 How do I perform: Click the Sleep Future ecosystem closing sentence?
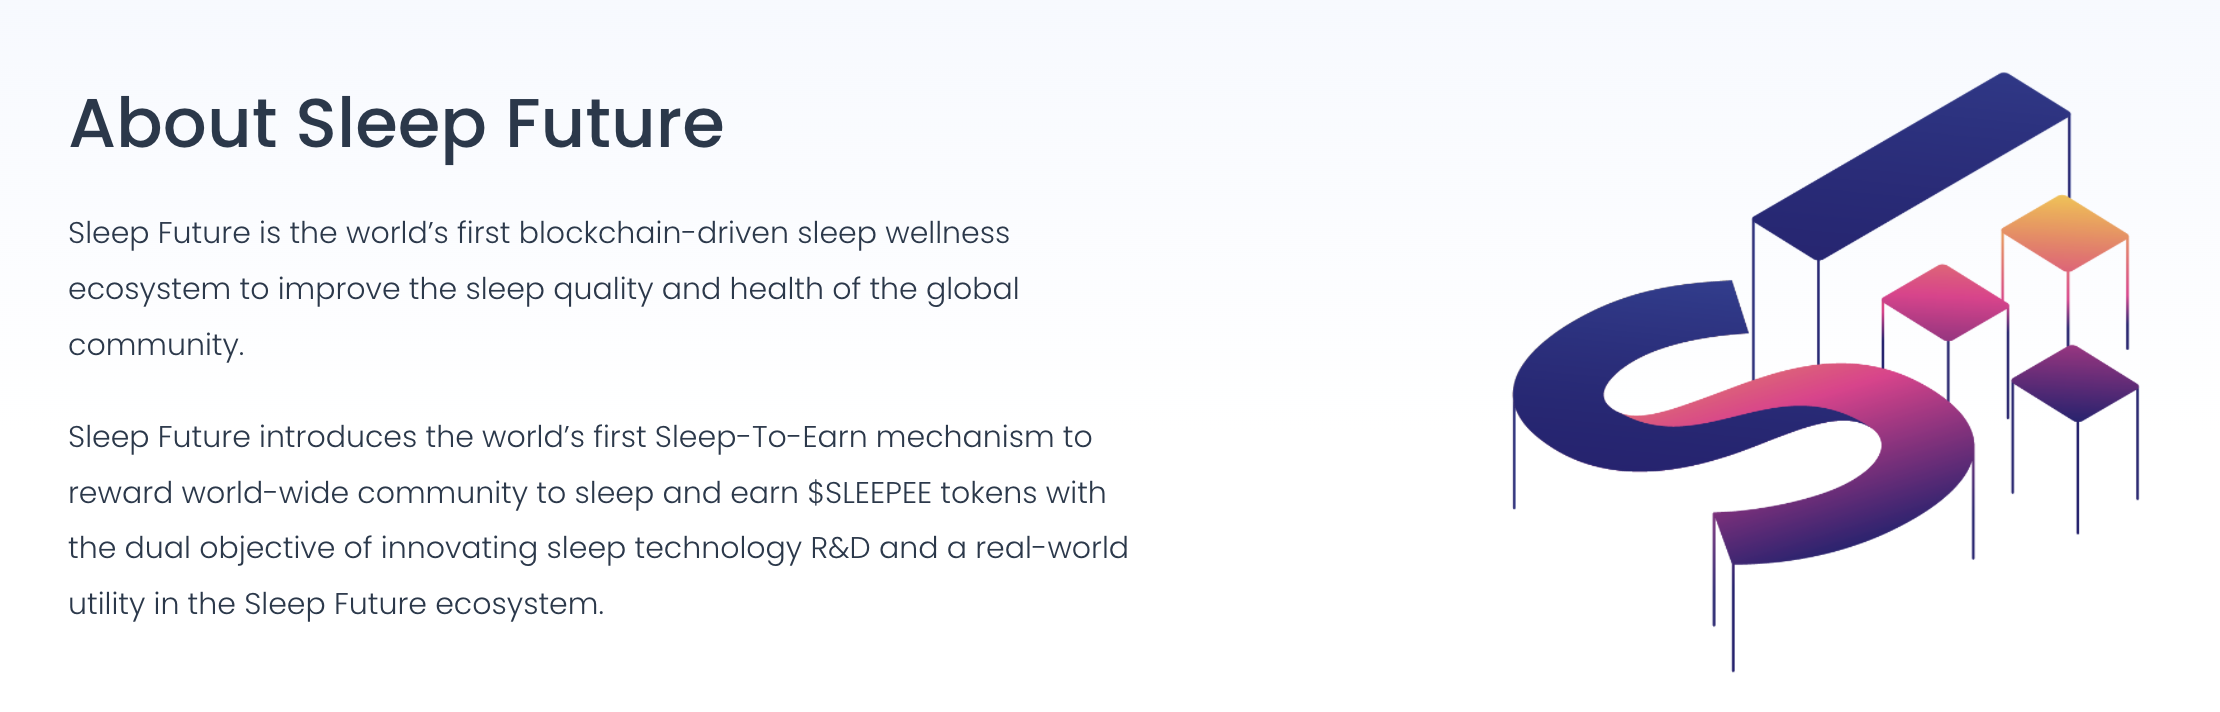point(424,604)
